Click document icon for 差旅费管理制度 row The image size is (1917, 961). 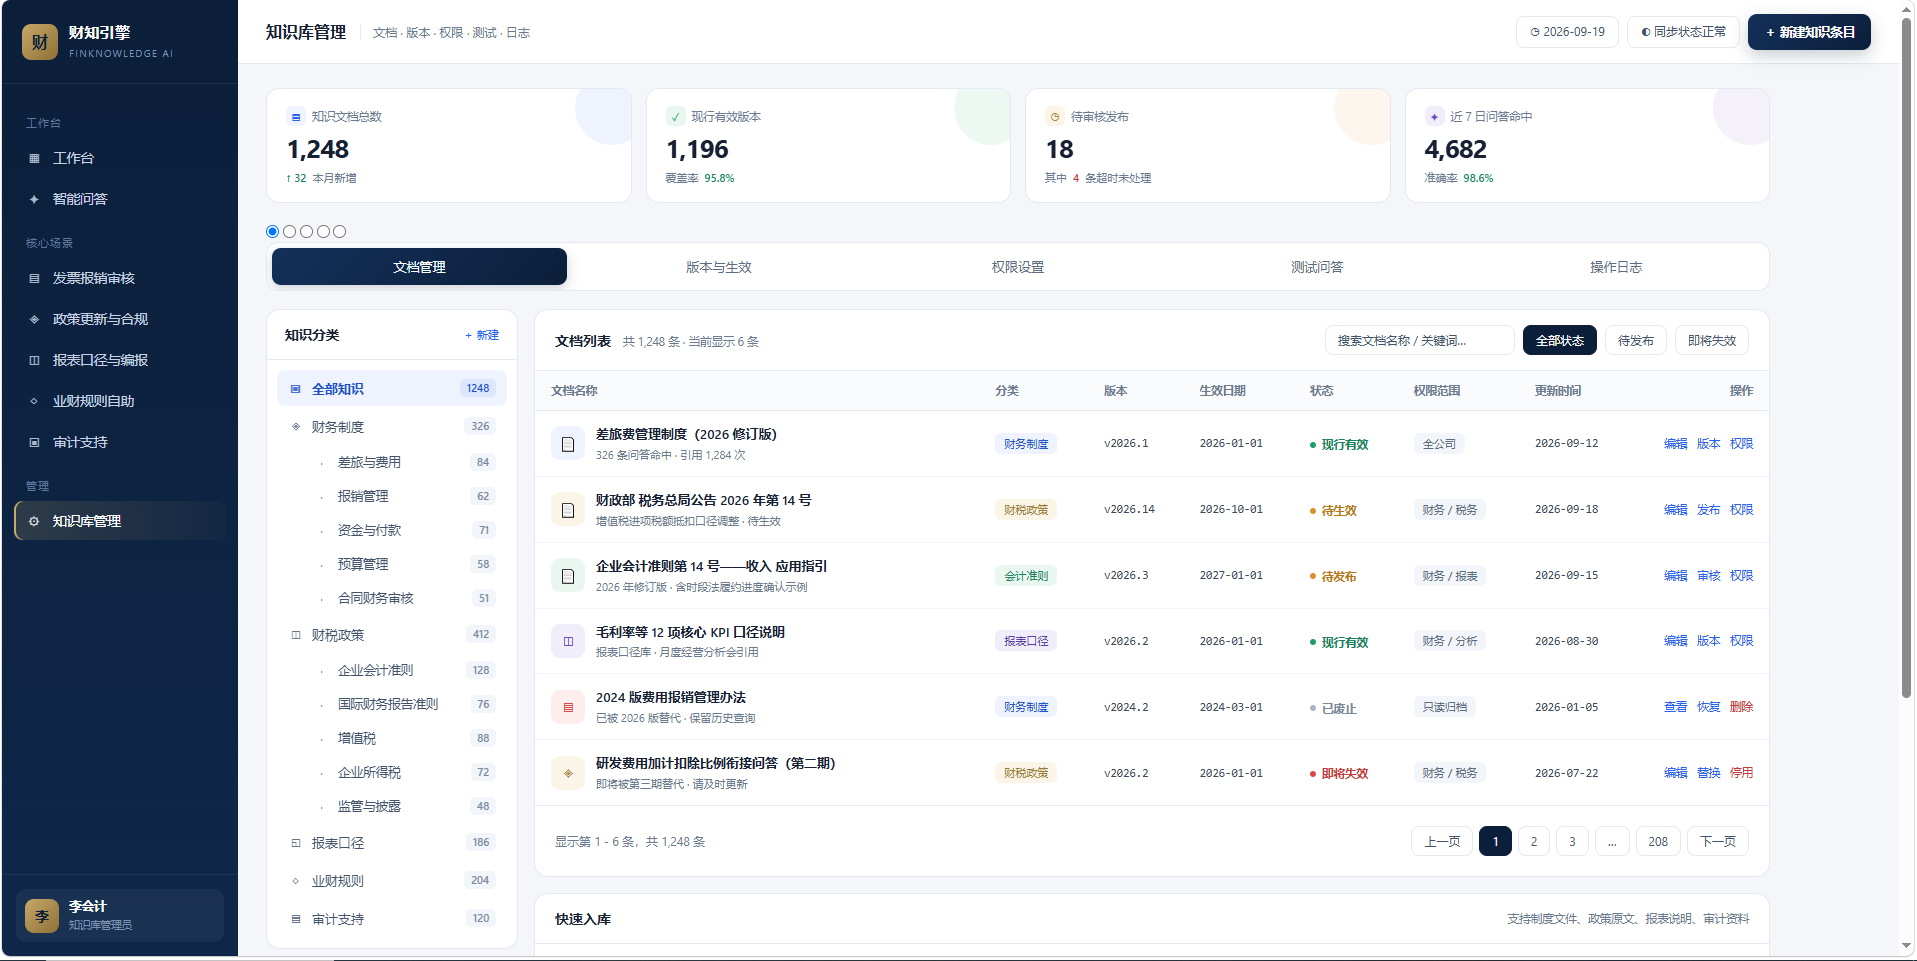pyautogui.click(x=568, y=444)
